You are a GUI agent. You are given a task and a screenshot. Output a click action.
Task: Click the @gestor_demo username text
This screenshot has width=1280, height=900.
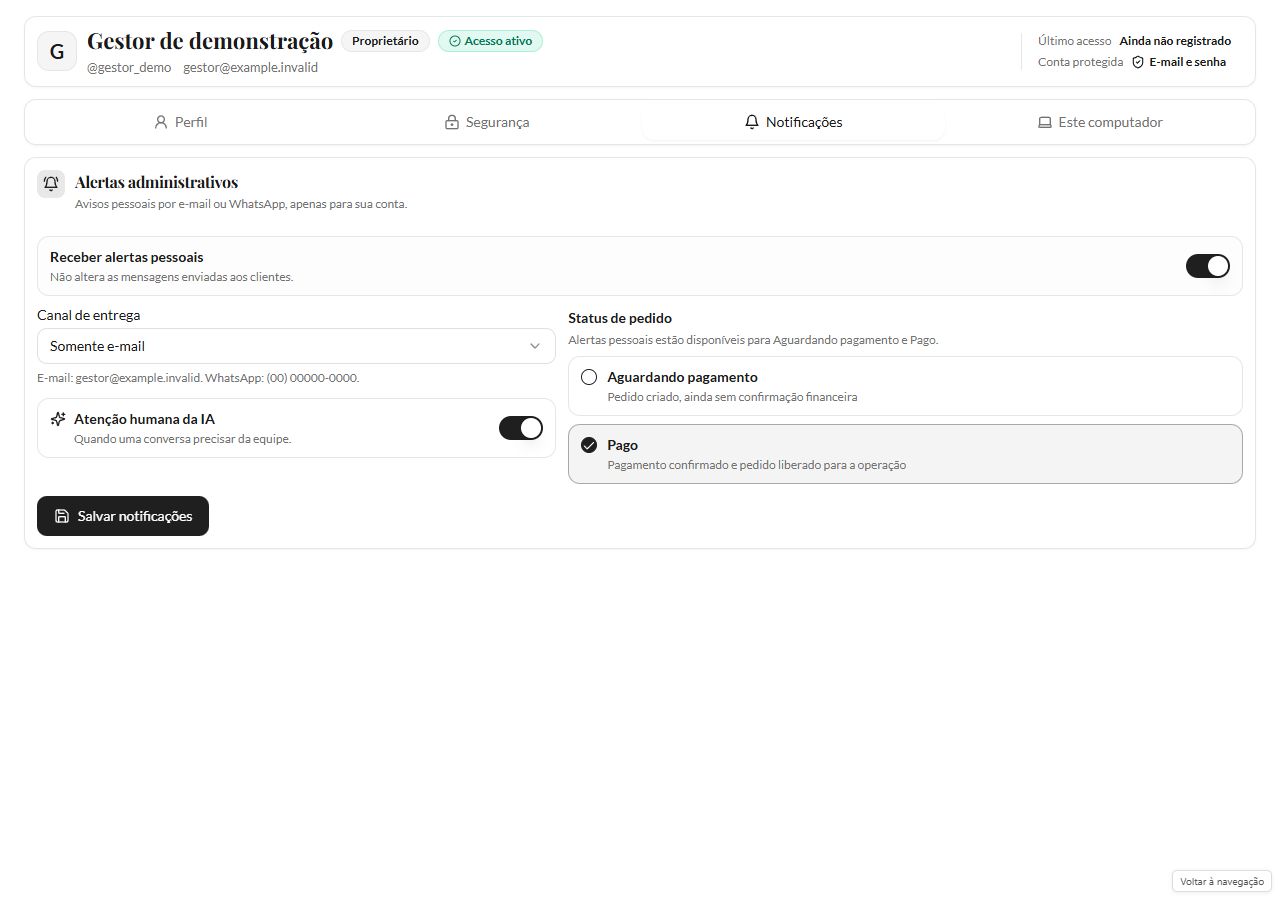click(x=129, y=68)
